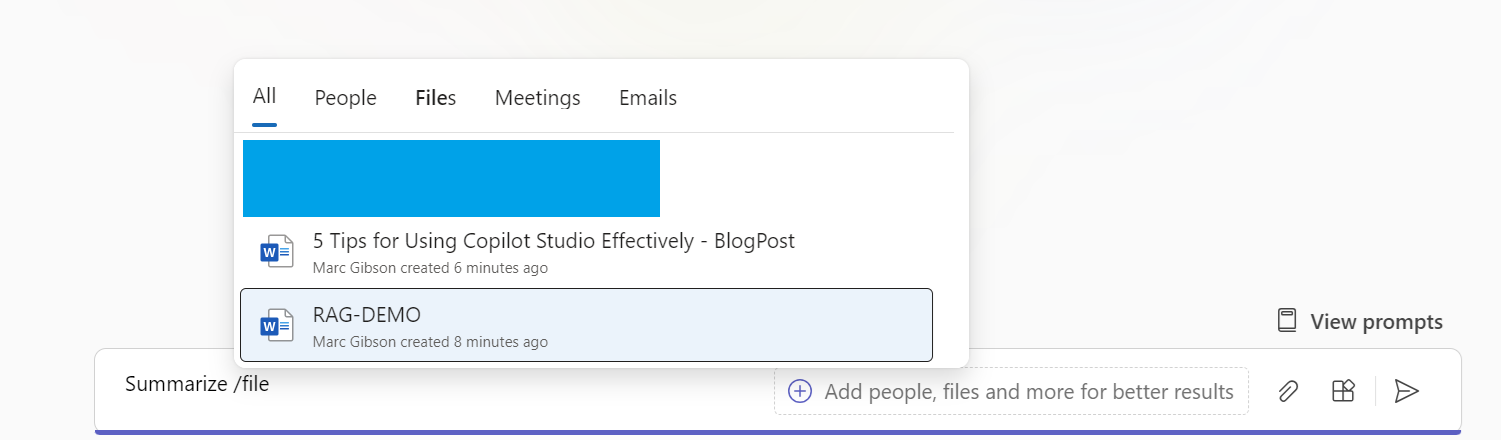Open the Files tab
The image size is (1501, 447).
[435, 98]
